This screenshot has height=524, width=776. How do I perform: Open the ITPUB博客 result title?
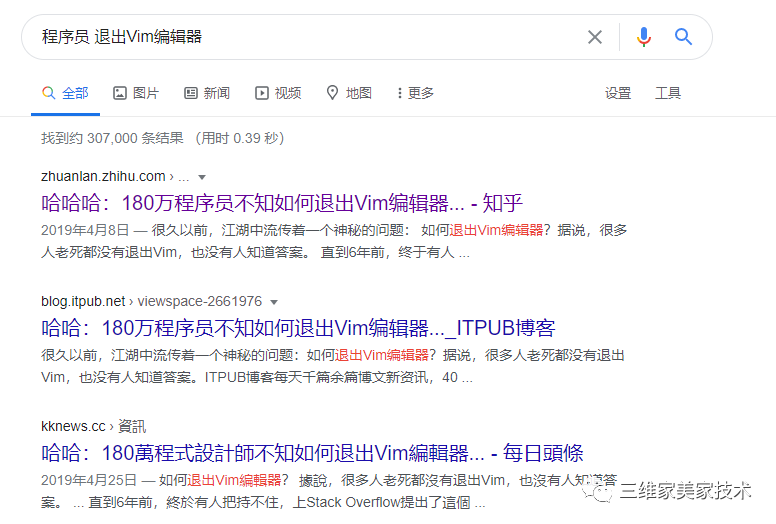[x=298, y=328]
